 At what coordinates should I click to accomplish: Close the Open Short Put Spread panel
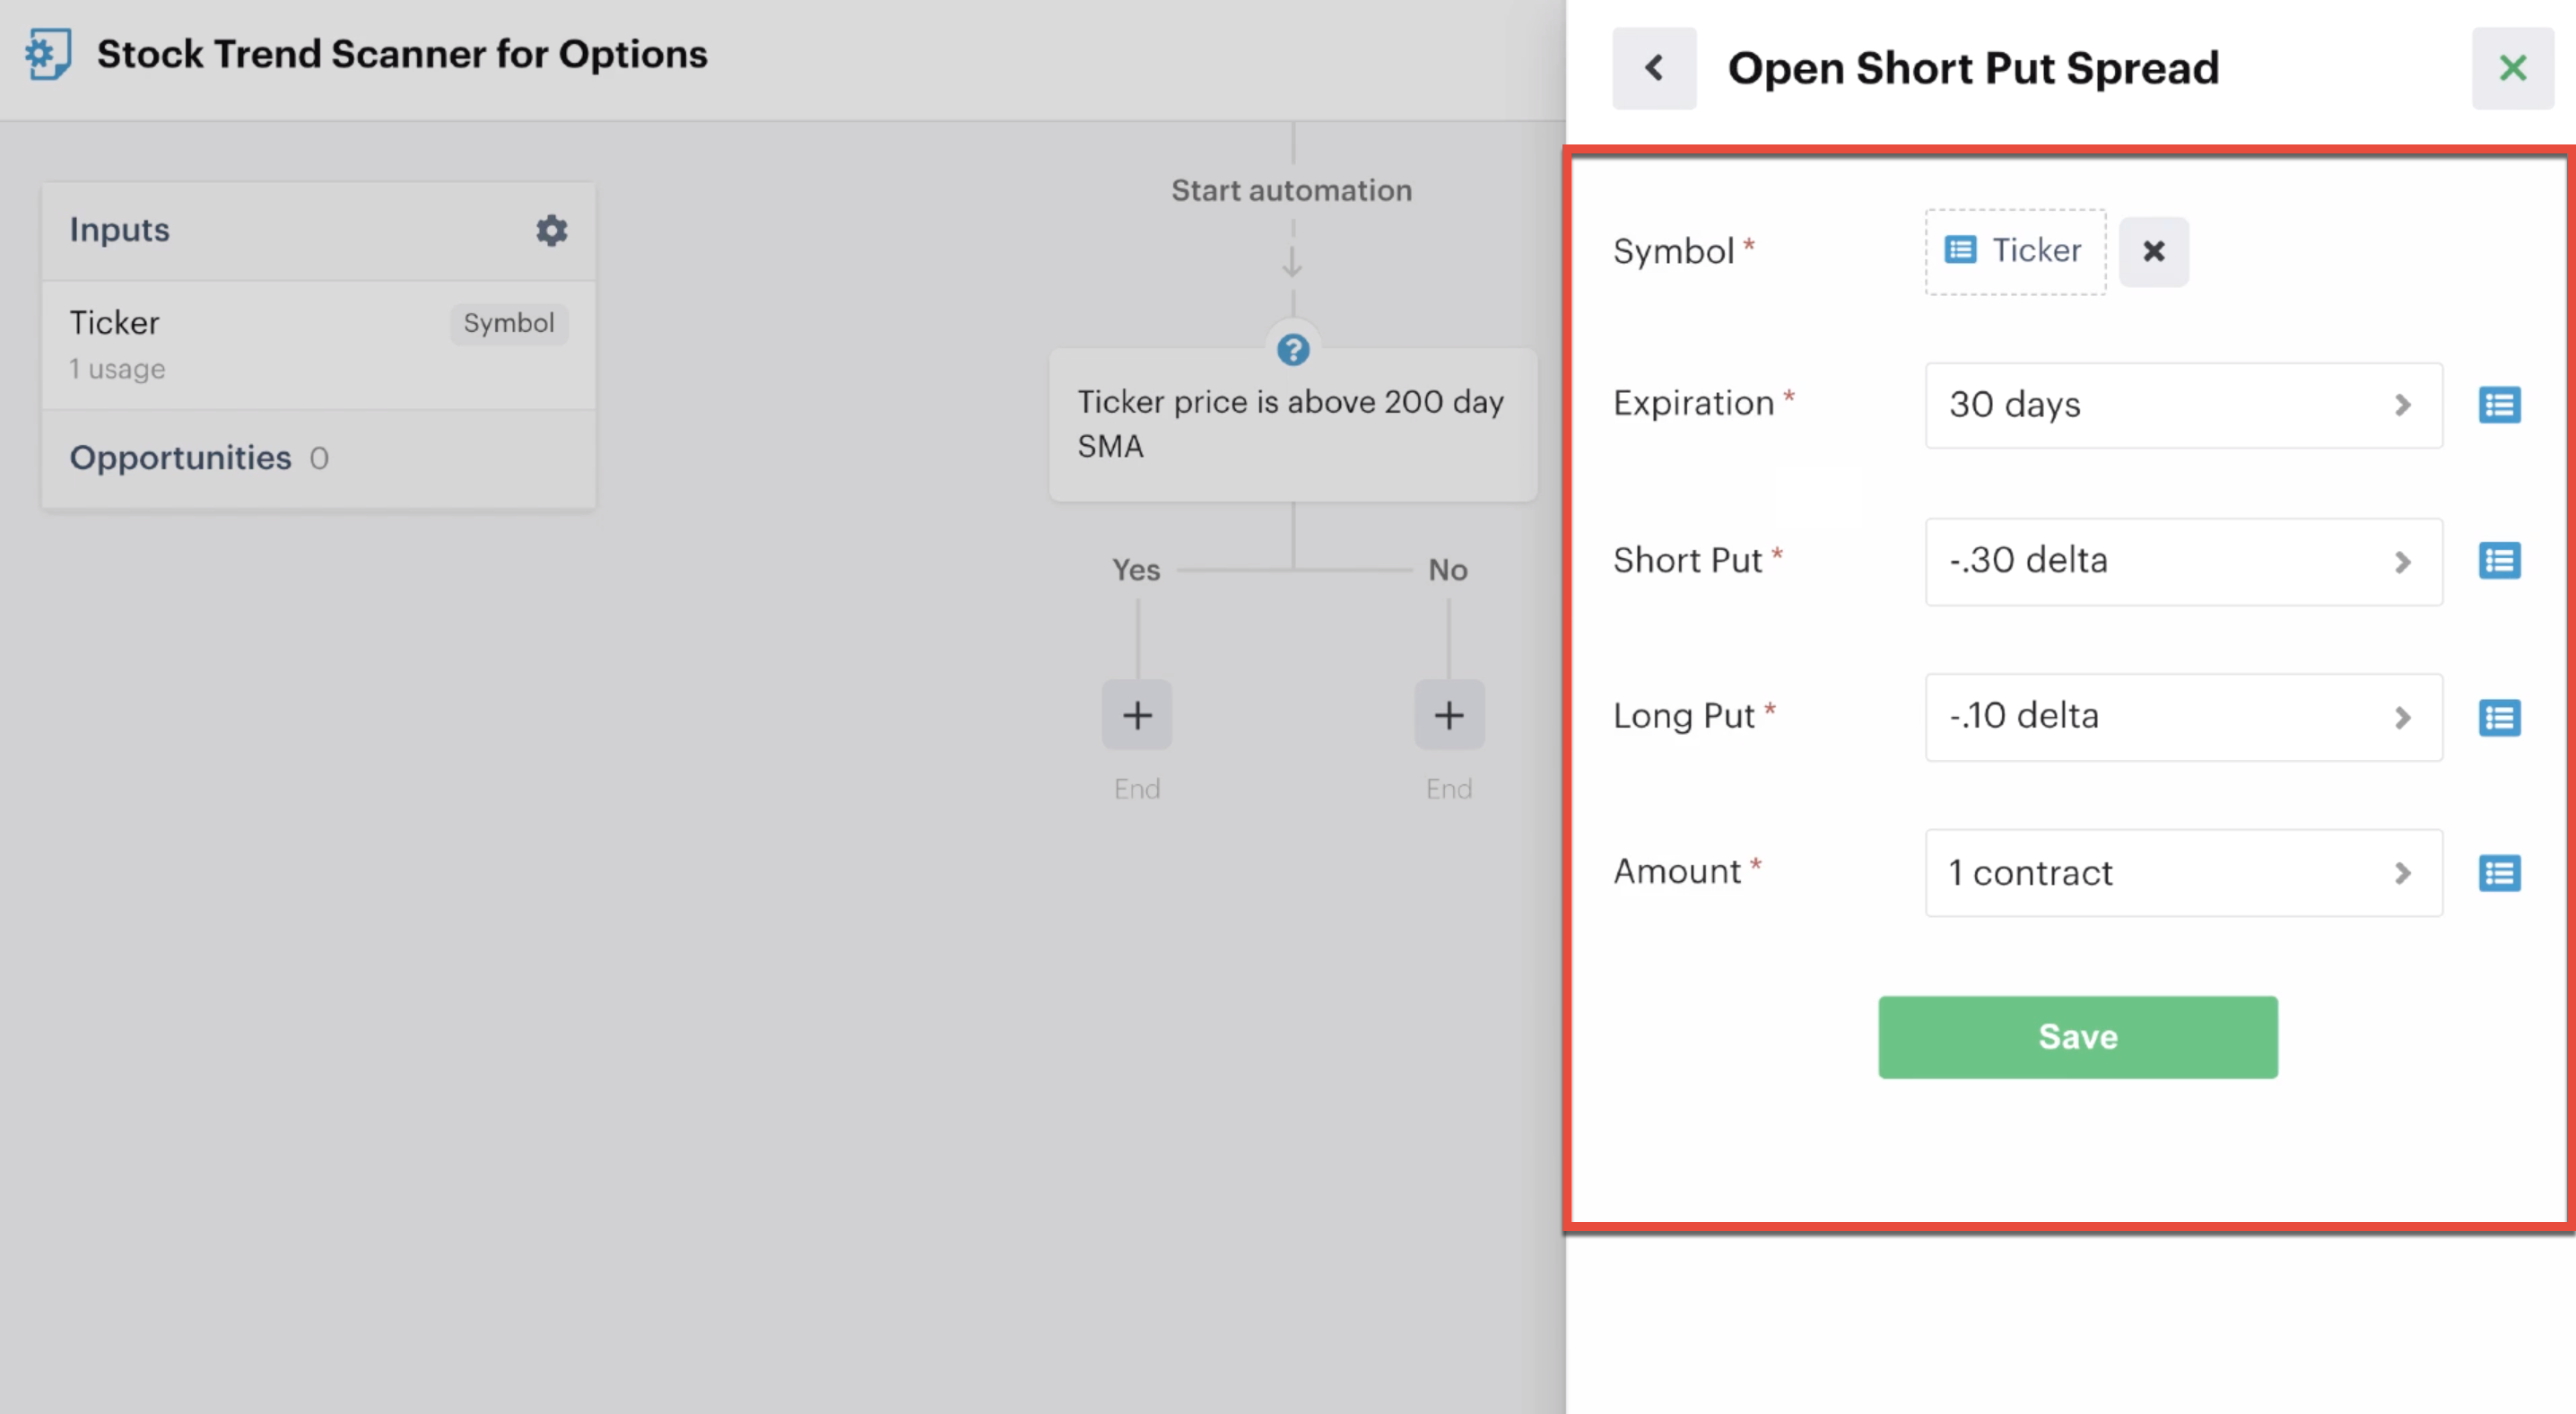point(2512,68)
